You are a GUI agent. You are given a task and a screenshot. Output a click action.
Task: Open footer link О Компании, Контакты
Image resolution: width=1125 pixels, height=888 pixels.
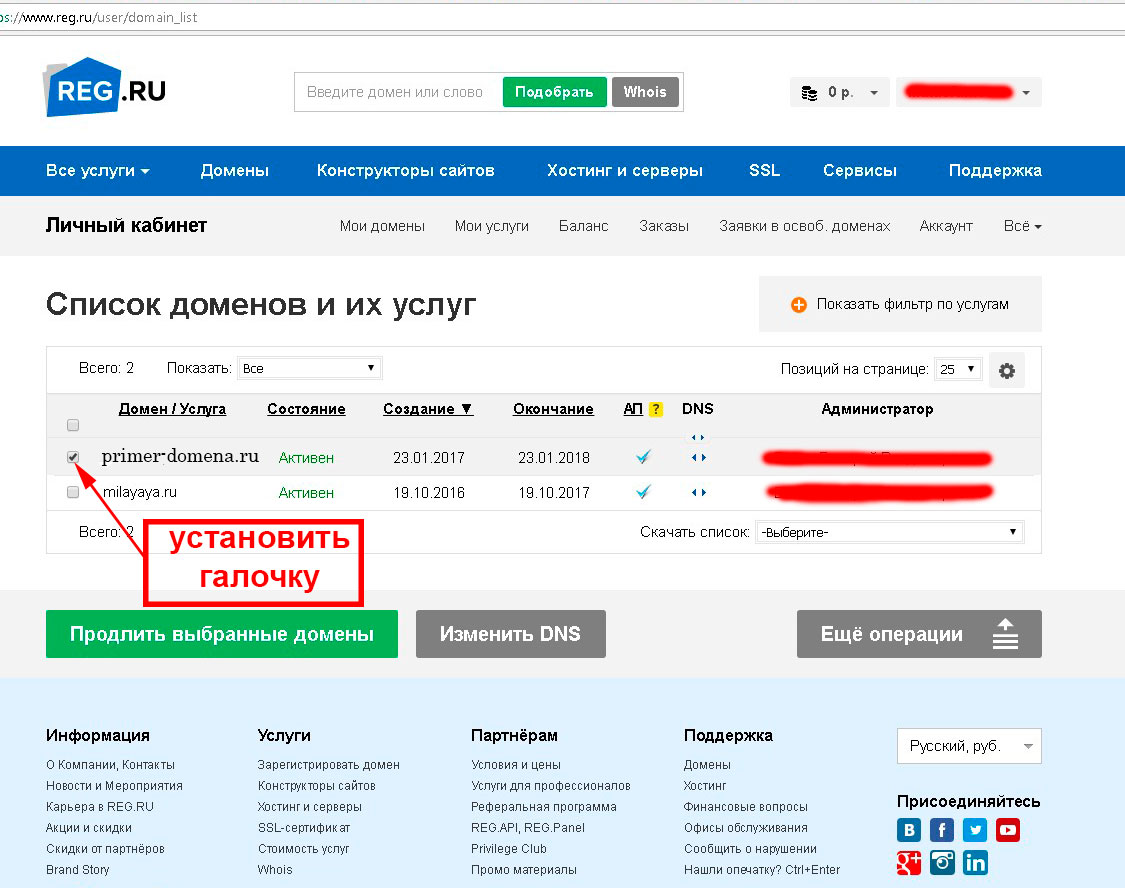pyautogui.click(x=110, y=765)
